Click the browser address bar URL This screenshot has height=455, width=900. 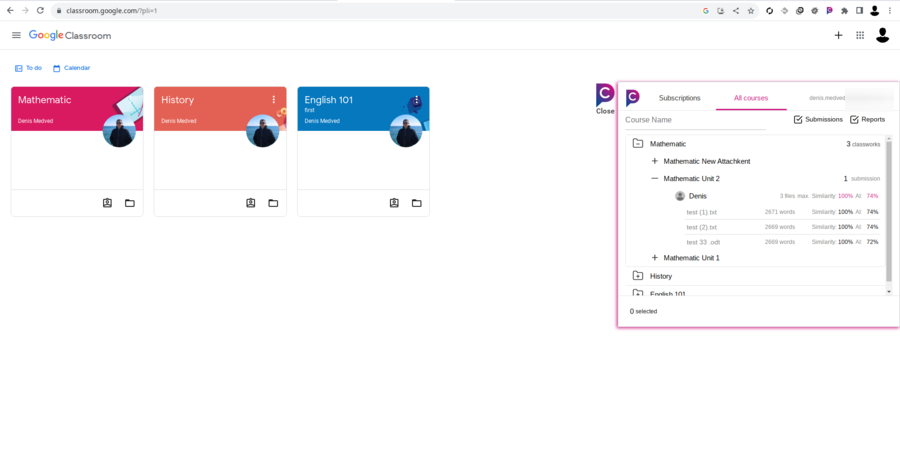[111, 10]
